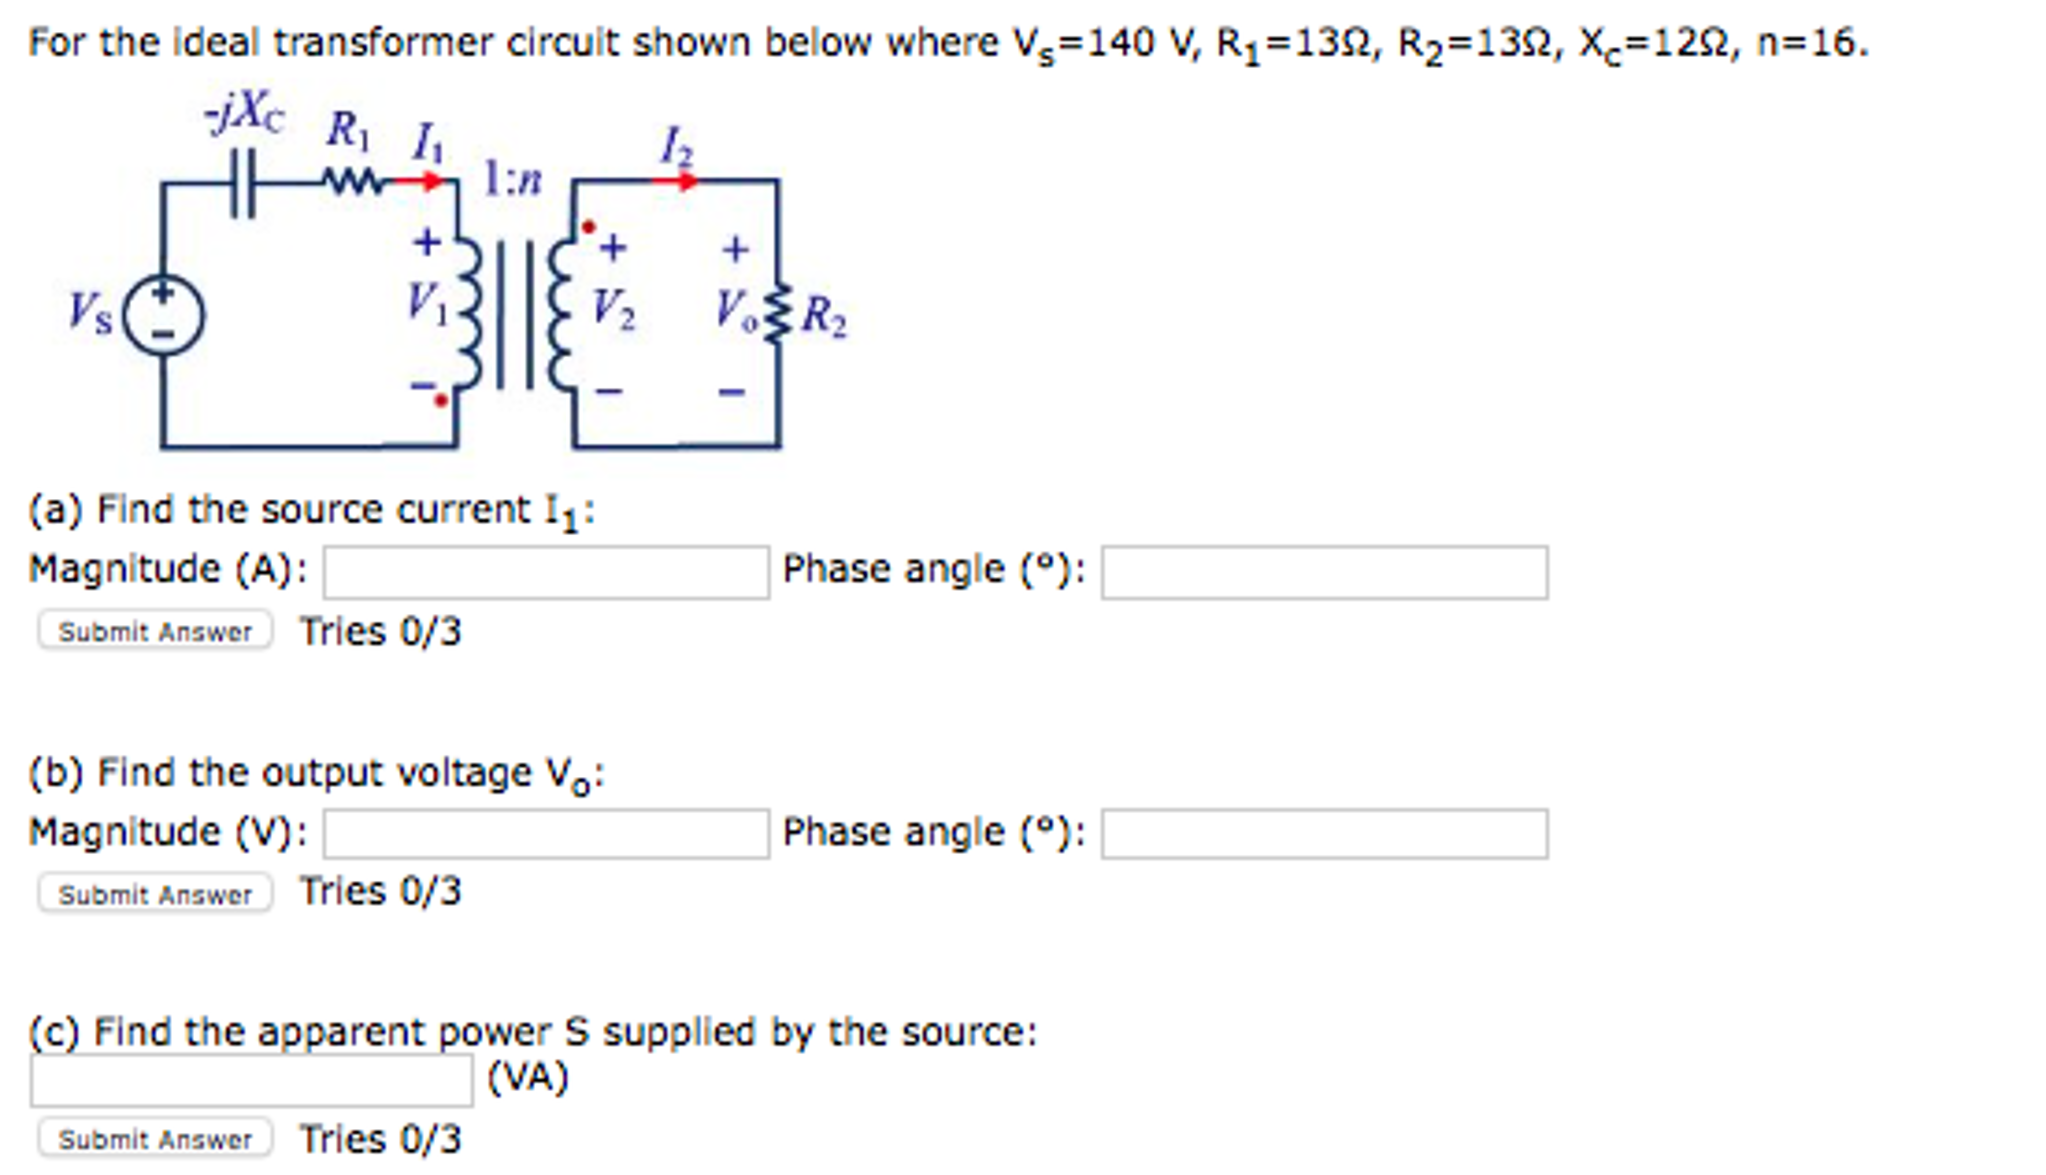This screenshot has height=1175, width=2046.
Task: Submit the answer for apparent power S
Action: [154, 1138]
